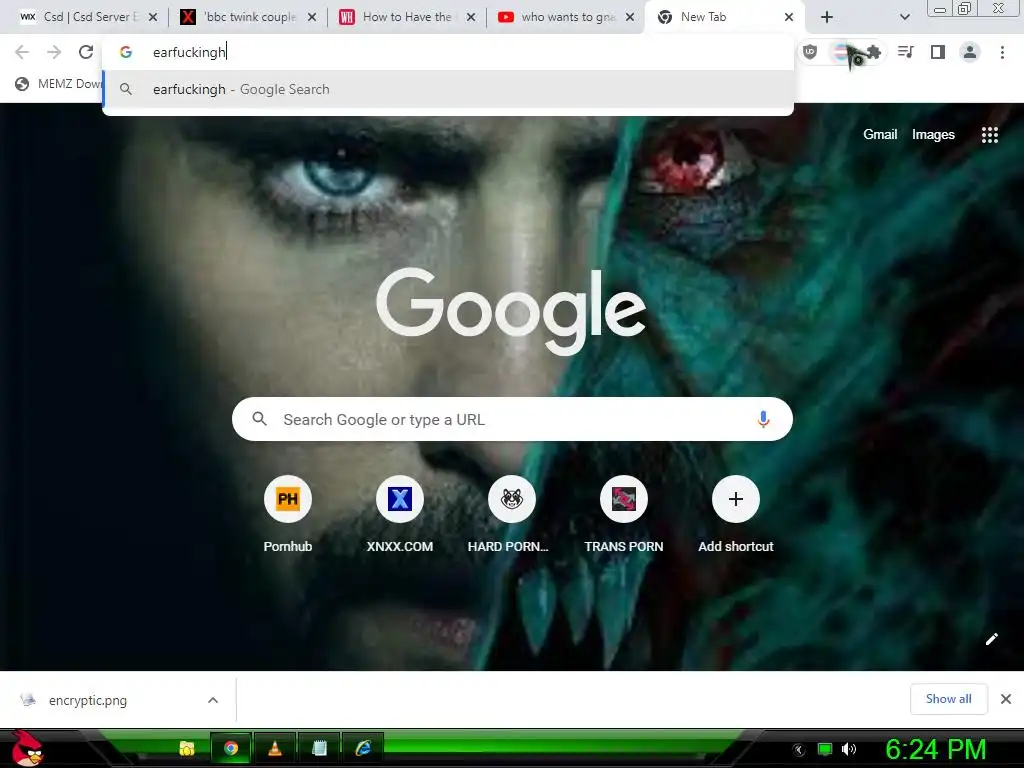Open the file explorer taskbar icon
This screenshot has width=1024, height=768.
187,748
